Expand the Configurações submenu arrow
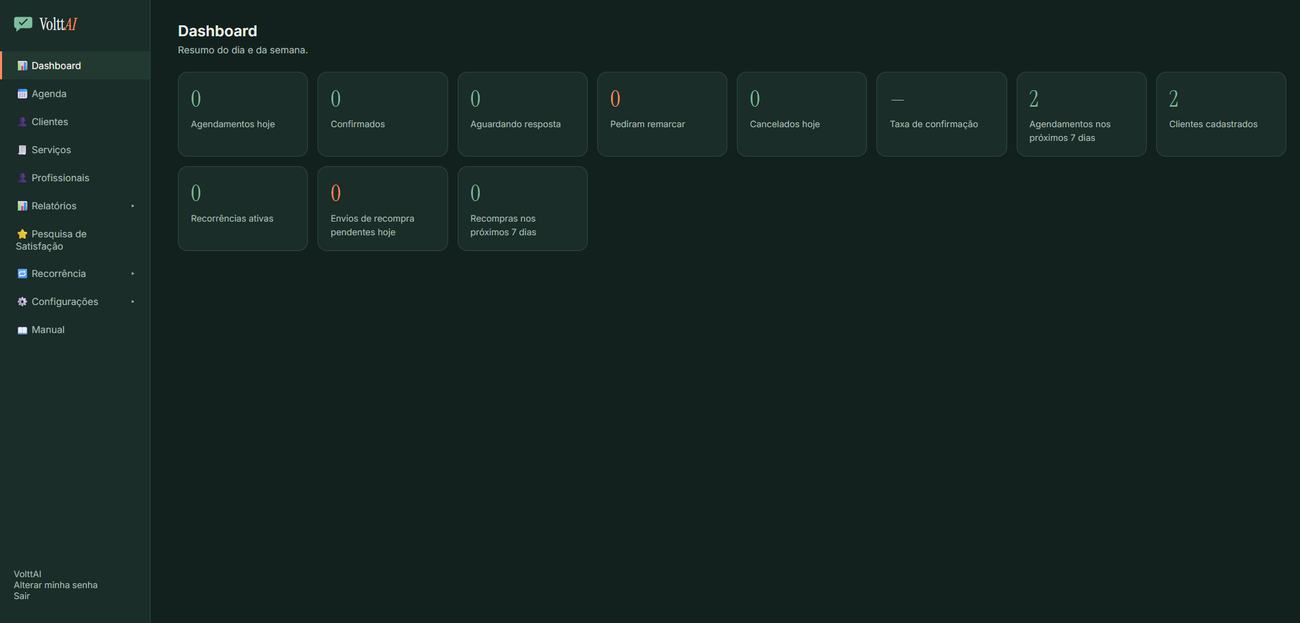 (132, 302)
